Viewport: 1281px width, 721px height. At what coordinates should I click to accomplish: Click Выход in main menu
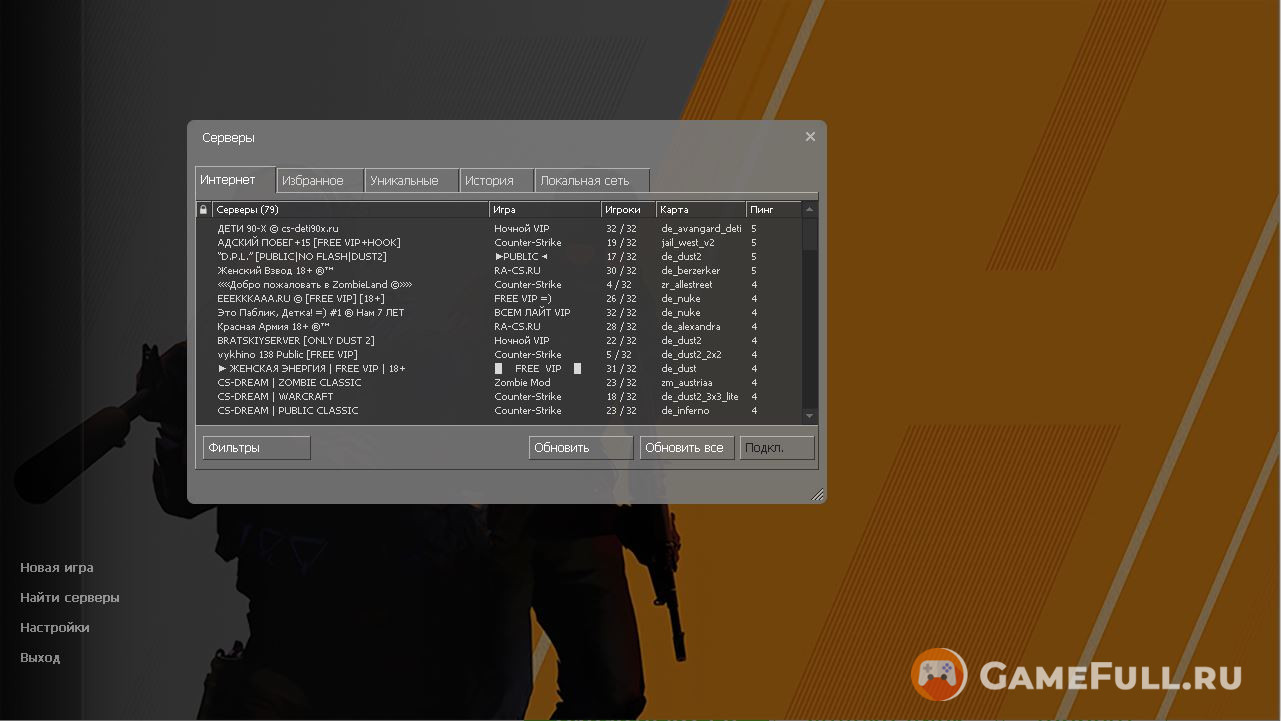tap(40, 658)
